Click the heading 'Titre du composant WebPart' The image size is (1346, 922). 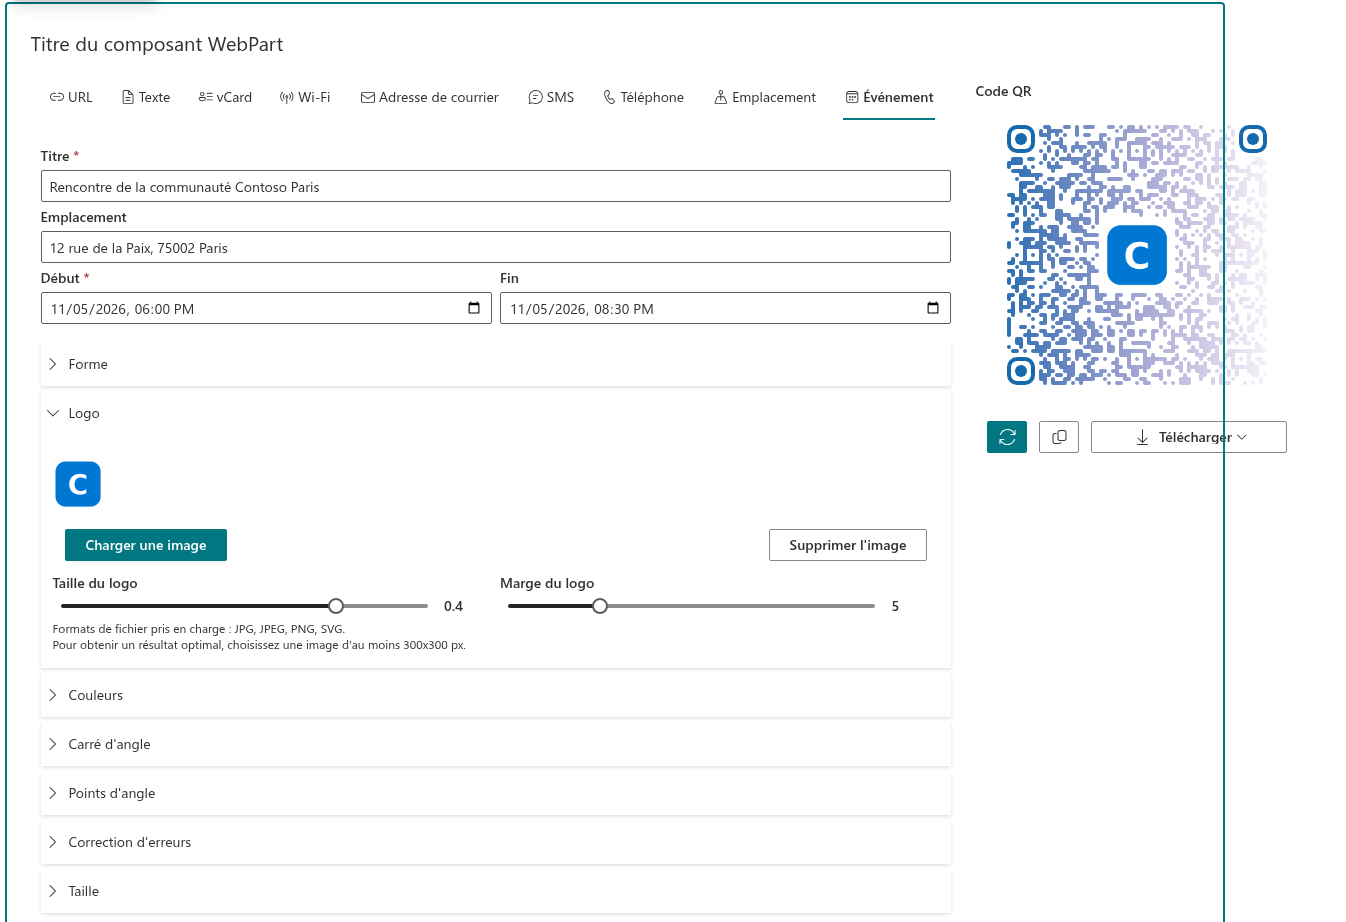pyautogui.click(x=157, y=44)
